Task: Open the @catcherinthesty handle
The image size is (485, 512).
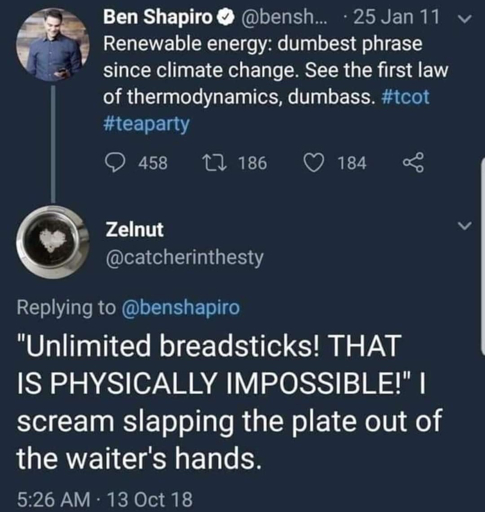Action: point(185,258)
